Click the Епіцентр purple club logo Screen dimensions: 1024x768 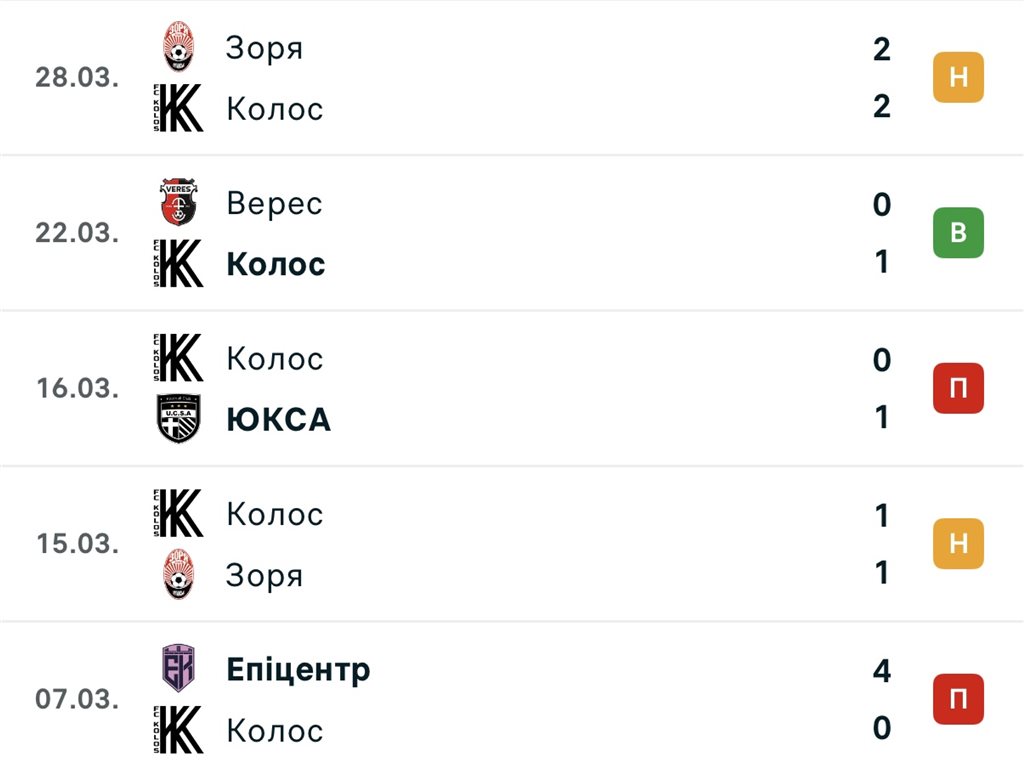[x=180, y=669]
